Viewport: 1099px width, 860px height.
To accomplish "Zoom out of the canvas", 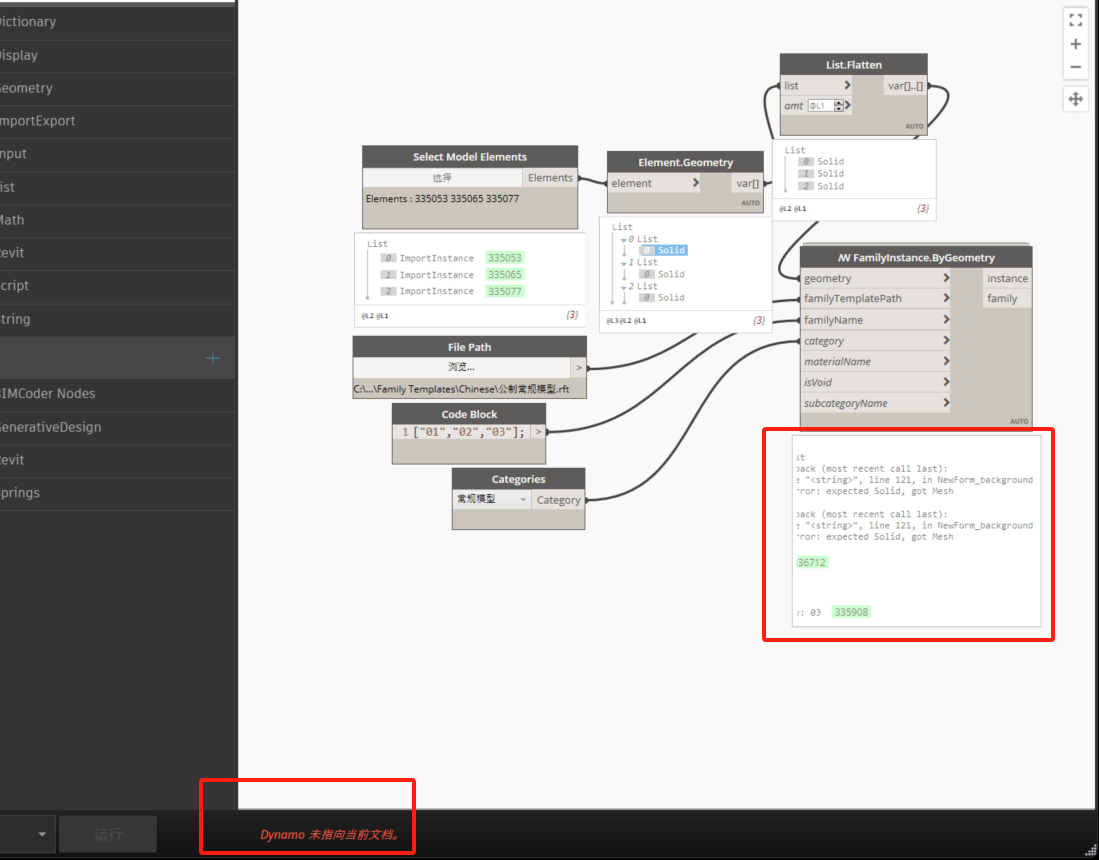I will click(x=1075, y=67).
